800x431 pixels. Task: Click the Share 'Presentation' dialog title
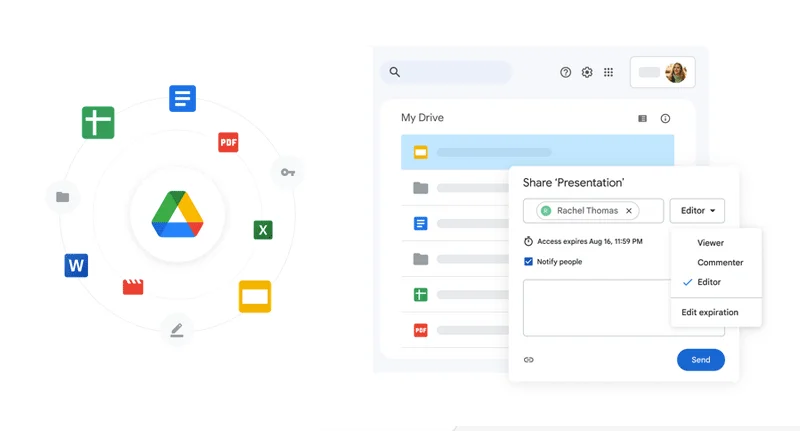[x=573, y=183]
